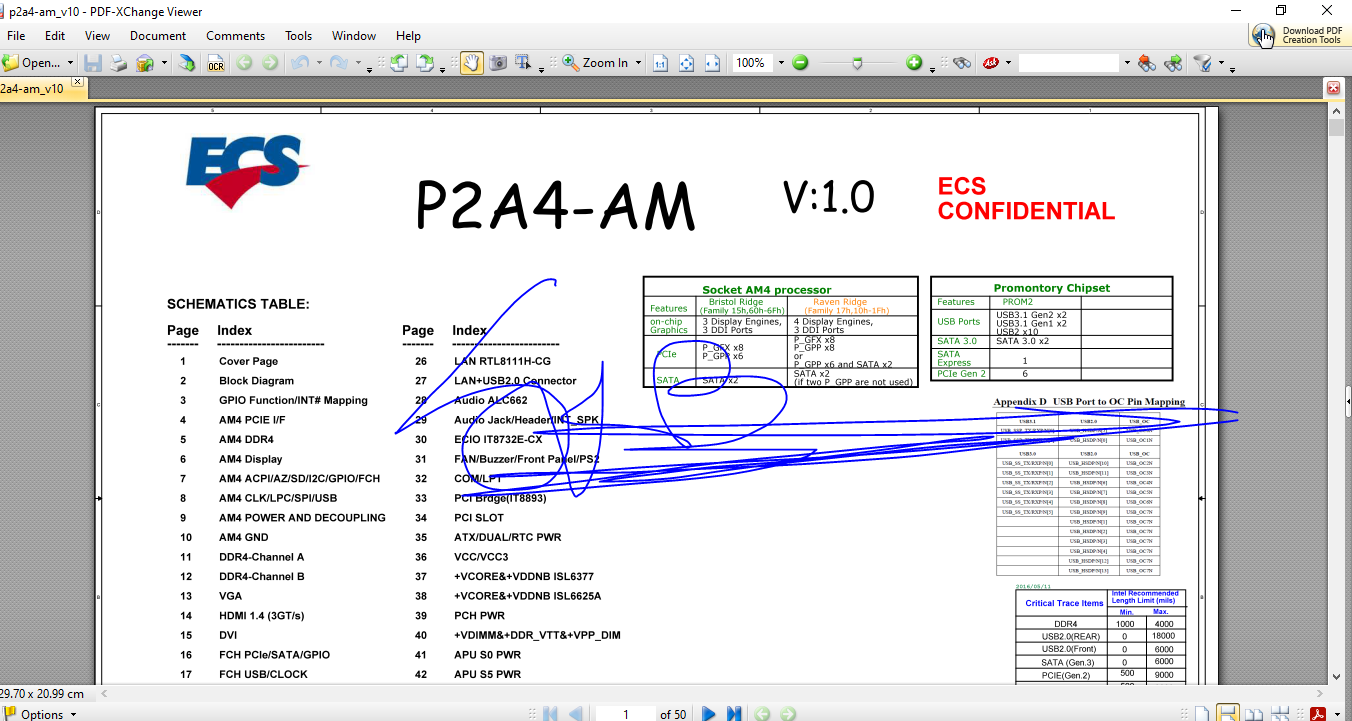Select the Hand tool
This screenshot has width=1352, height=721.
470,63
